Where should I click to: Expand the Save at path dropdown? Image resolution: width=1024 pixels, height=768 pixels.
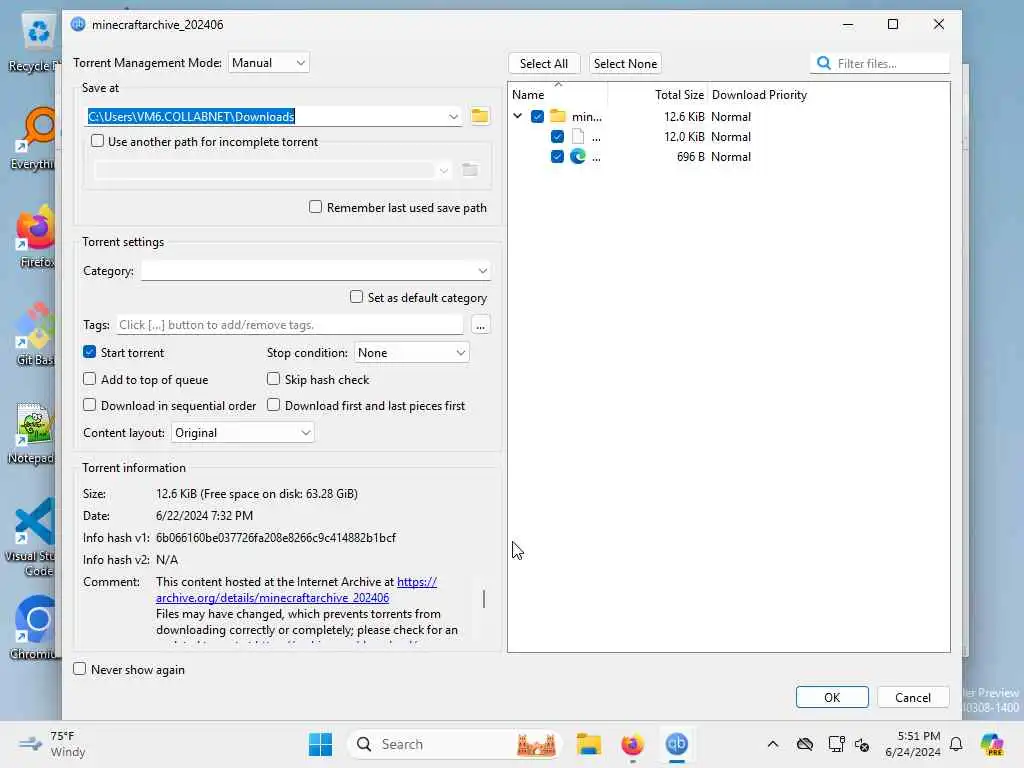tap(453, 116)
